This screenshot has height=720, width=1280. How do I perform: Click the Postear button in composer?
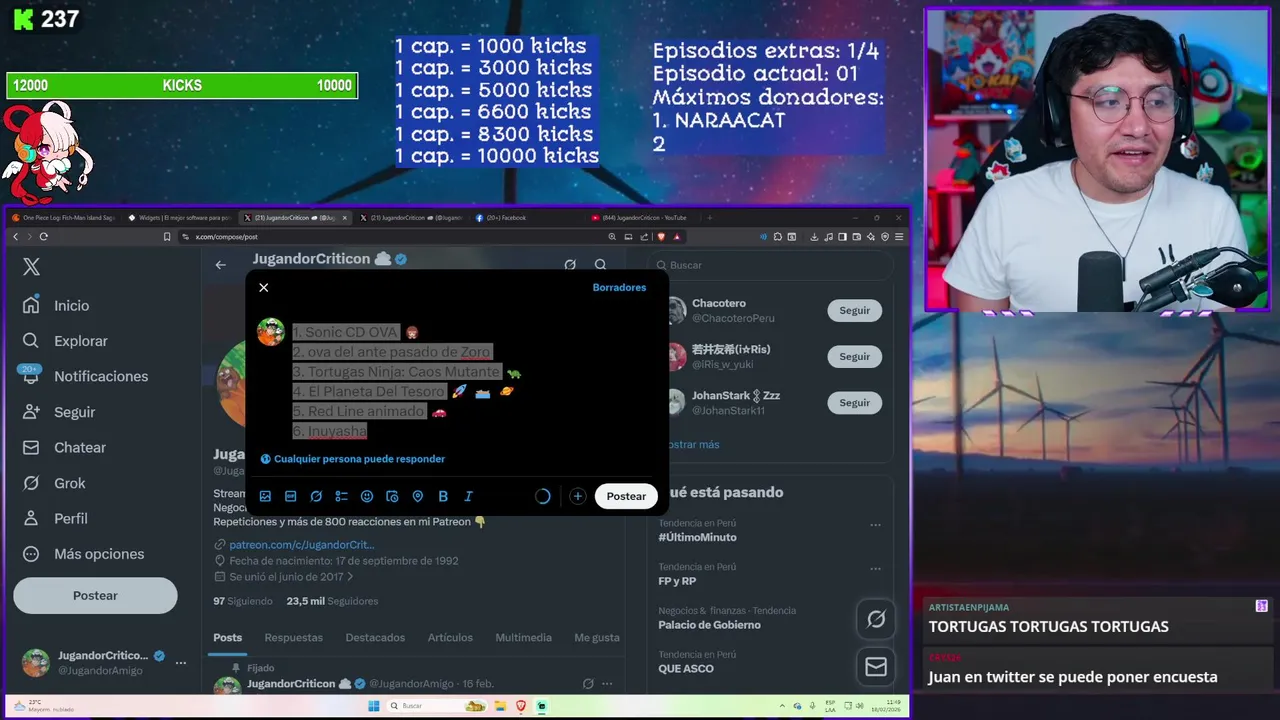tap(626, 496)
